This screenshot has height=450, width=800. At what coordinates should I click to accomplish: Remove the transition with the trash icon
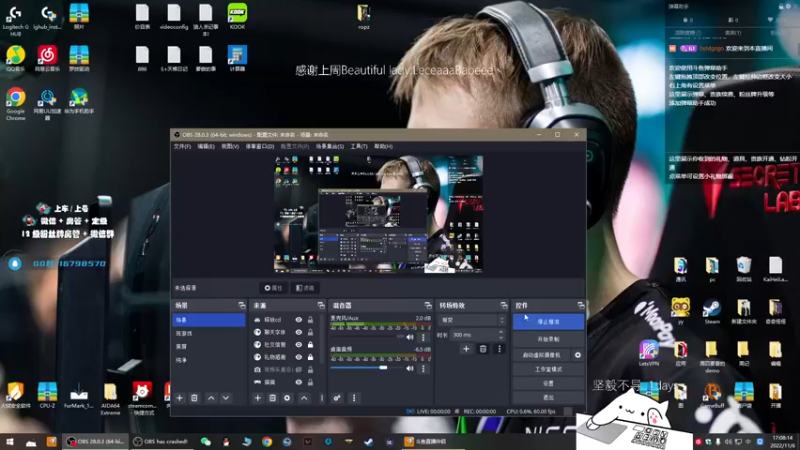tap(483, 349)
